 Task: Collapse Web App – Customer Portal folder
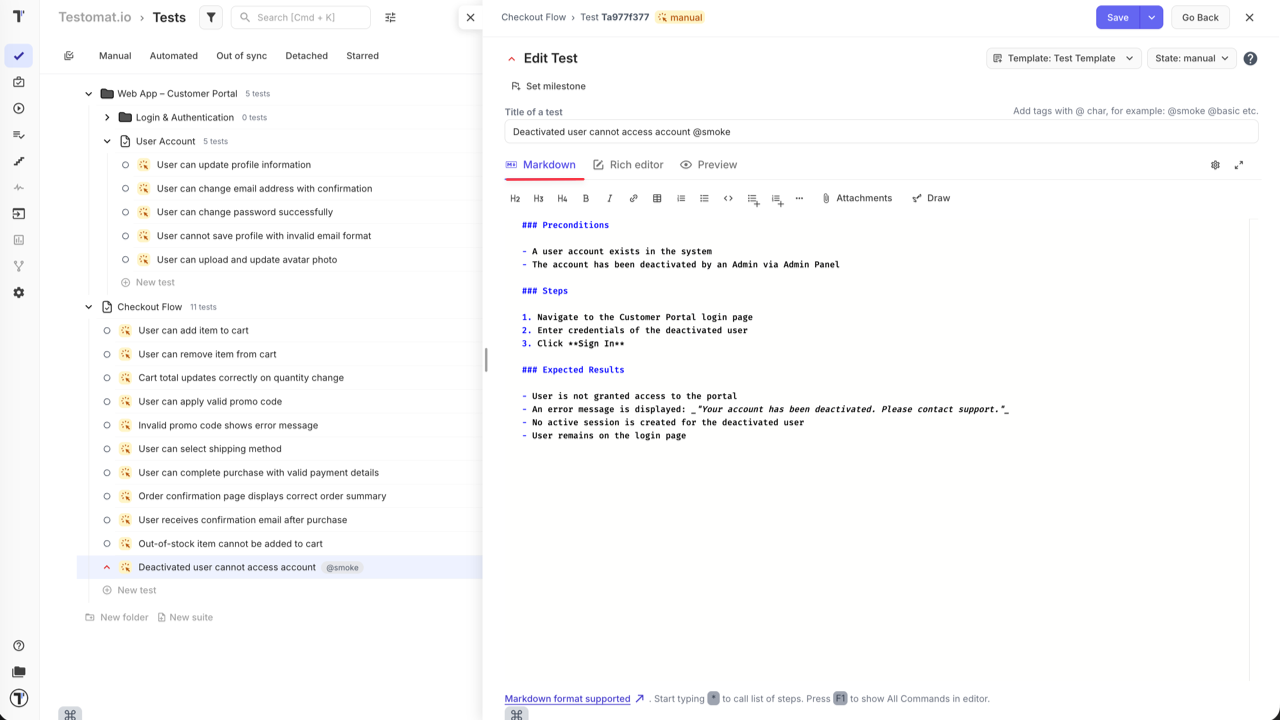click(x=89, y=94)
